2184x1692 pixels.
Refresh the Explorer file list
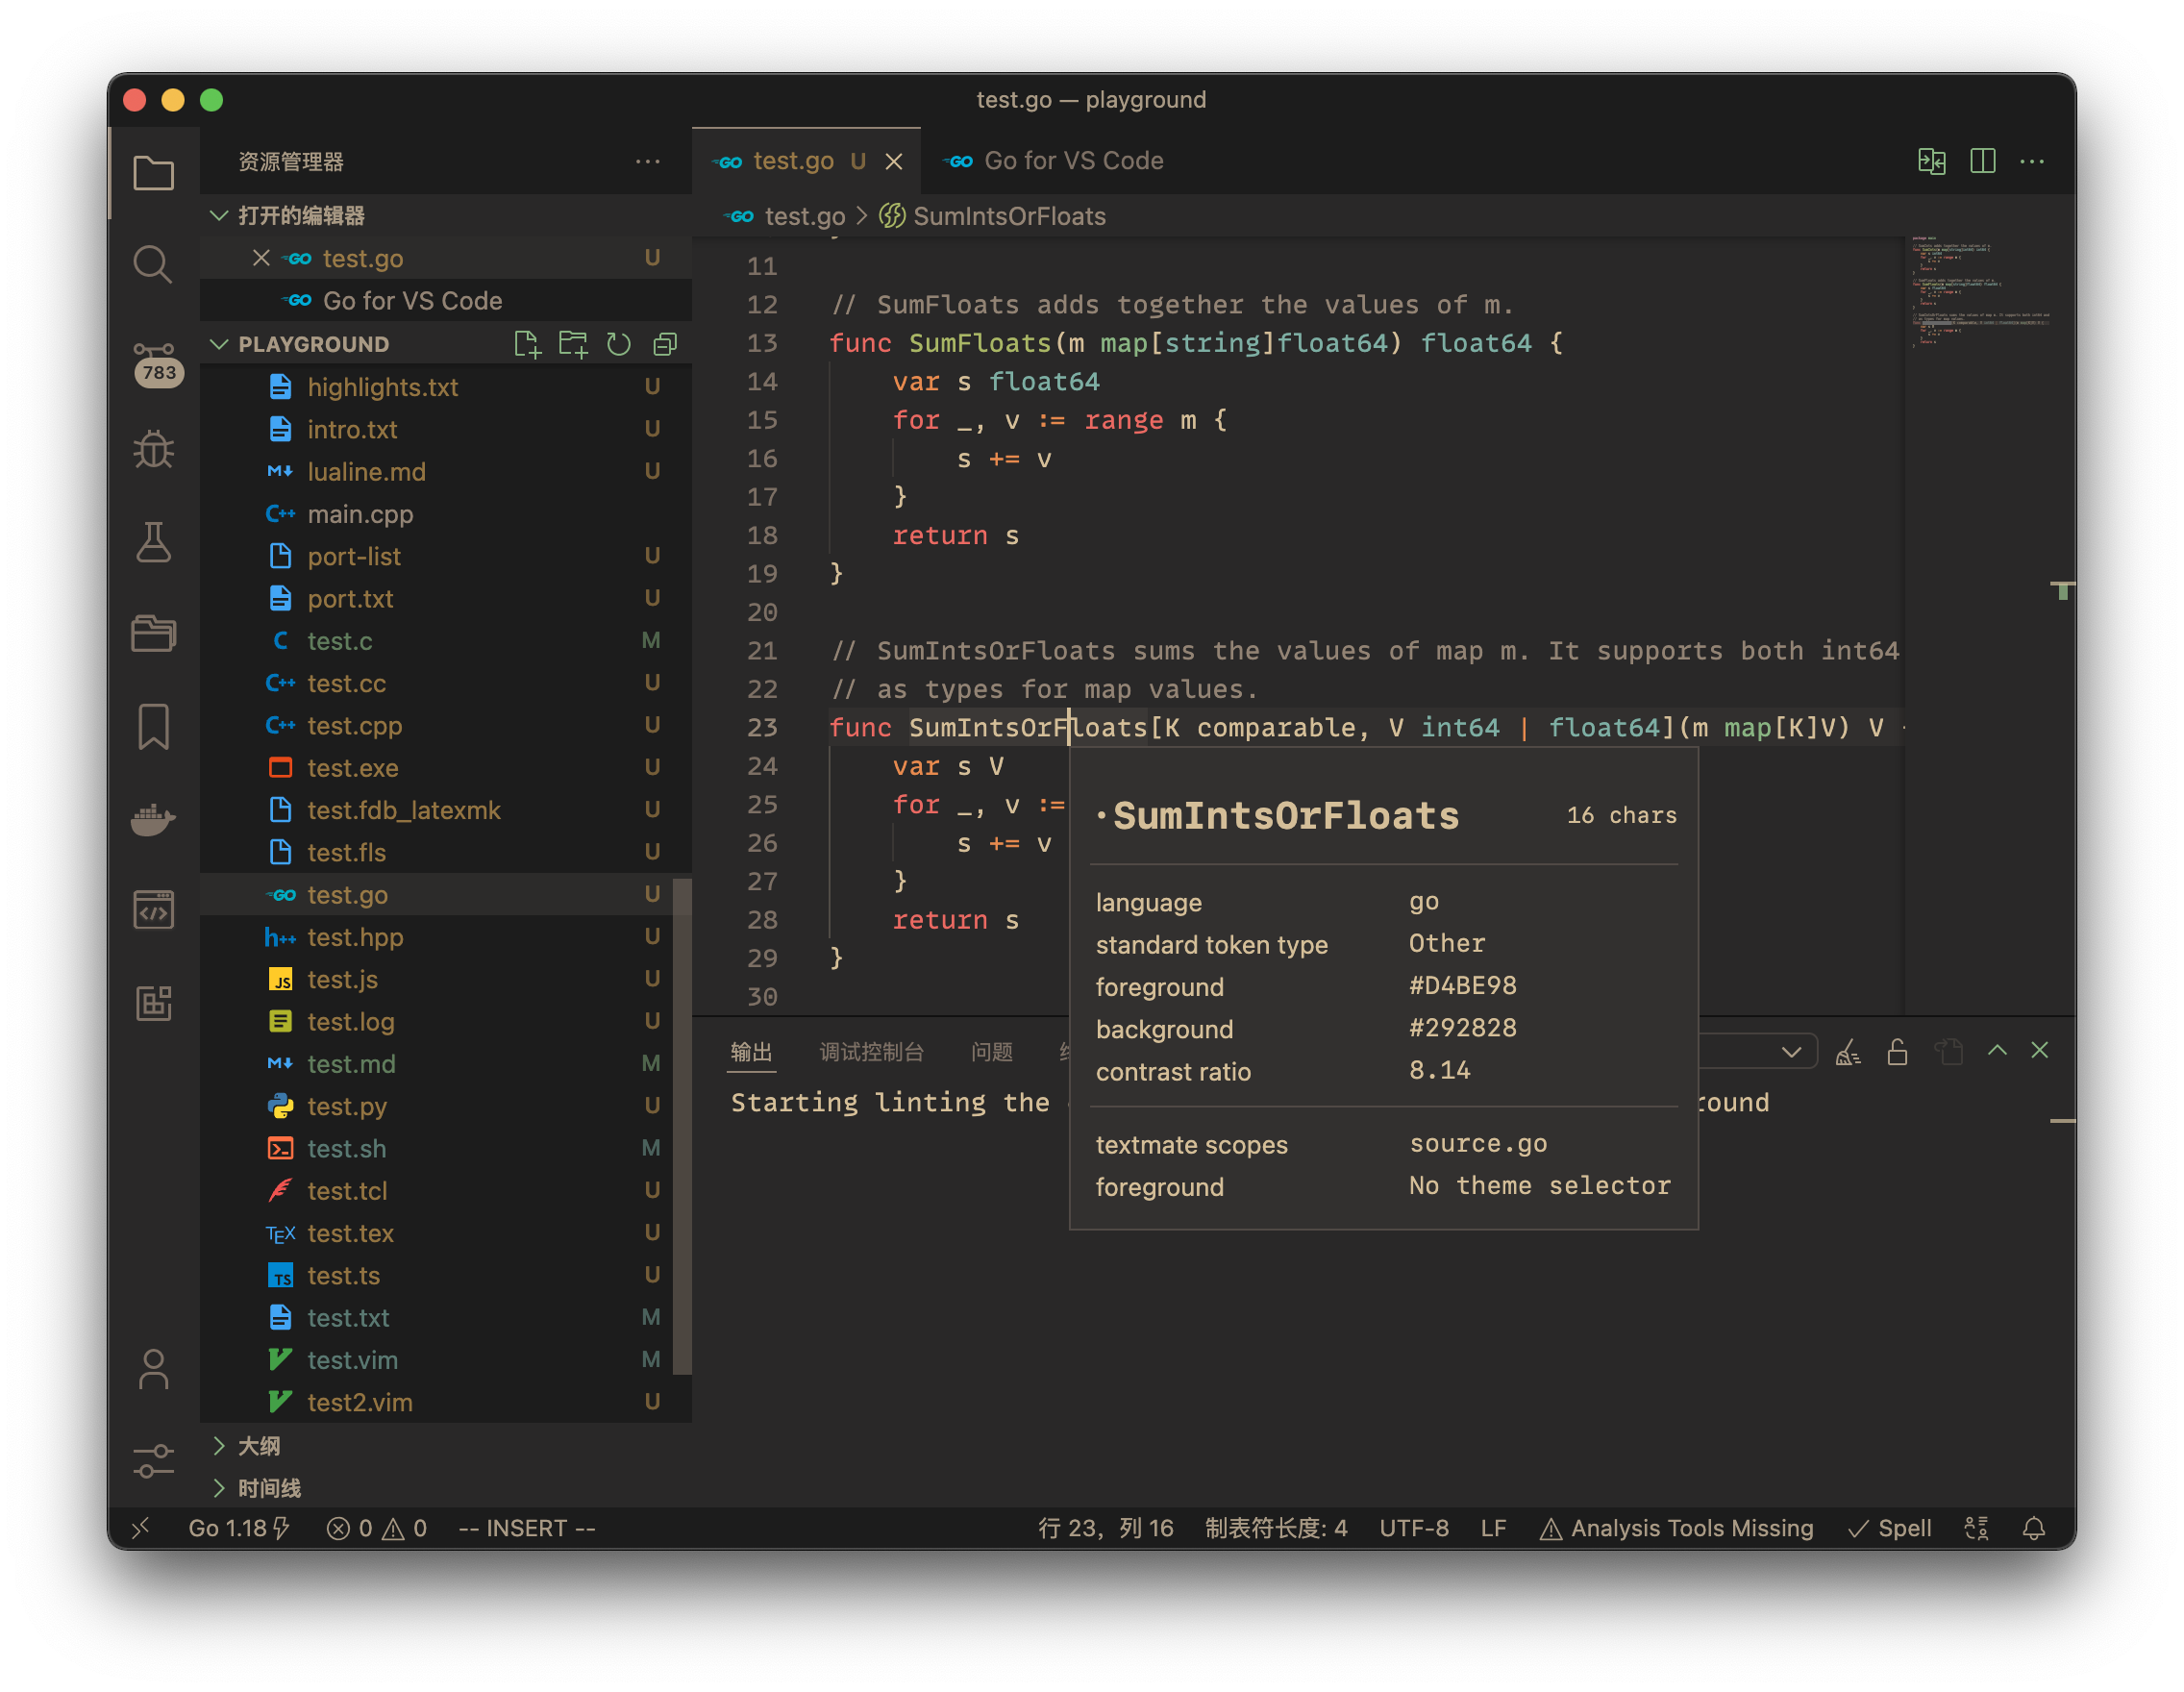[x=618, y=344]
